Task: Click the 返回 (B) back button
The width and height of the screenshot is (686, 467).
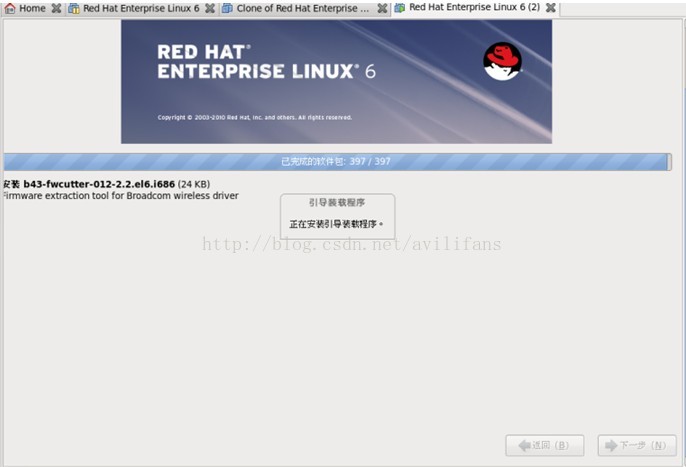Action: pos(545,446)
